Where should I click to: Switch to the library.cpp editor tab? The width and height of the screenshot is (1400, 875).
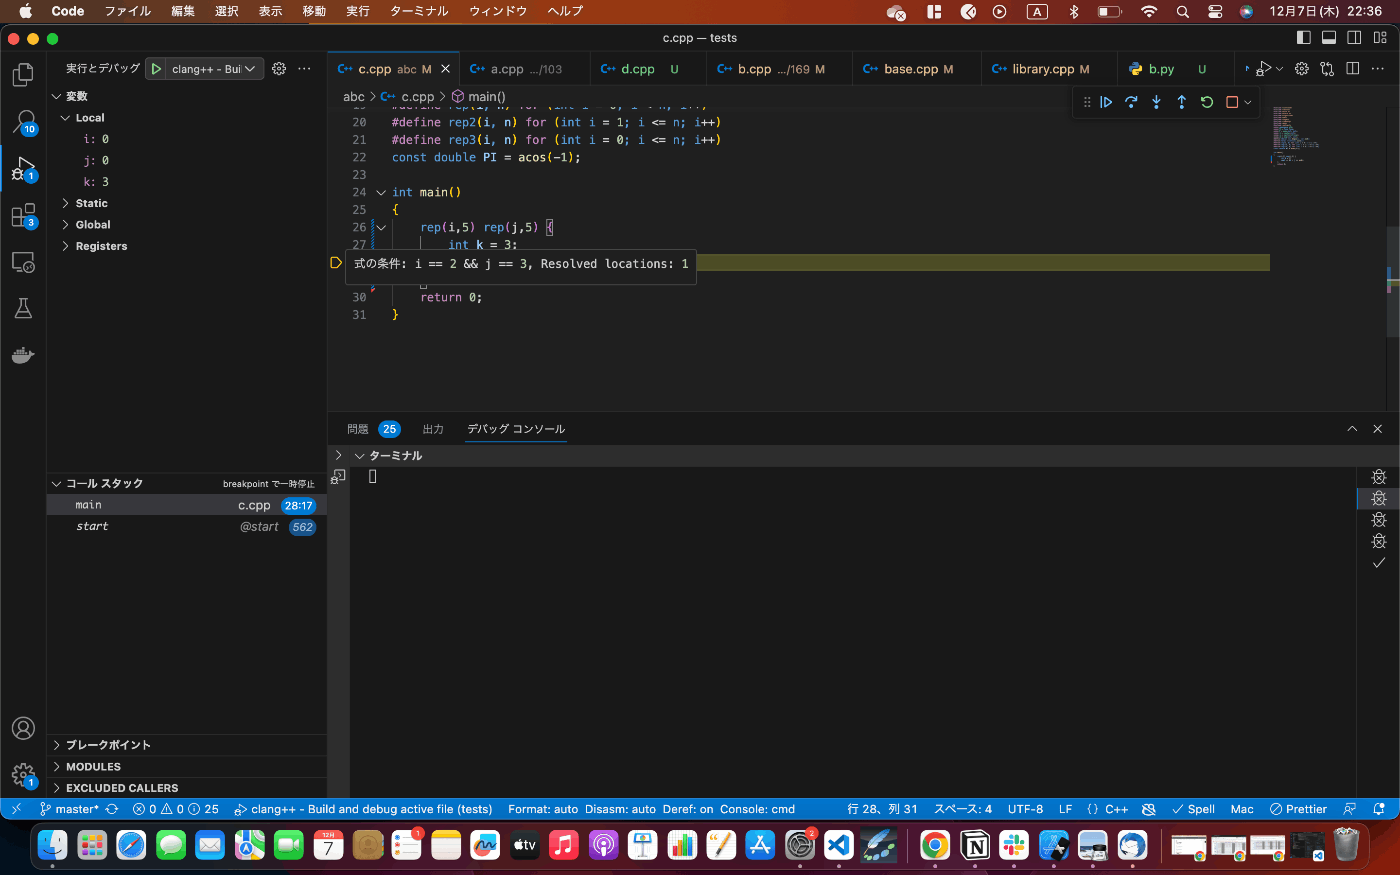1042,69
